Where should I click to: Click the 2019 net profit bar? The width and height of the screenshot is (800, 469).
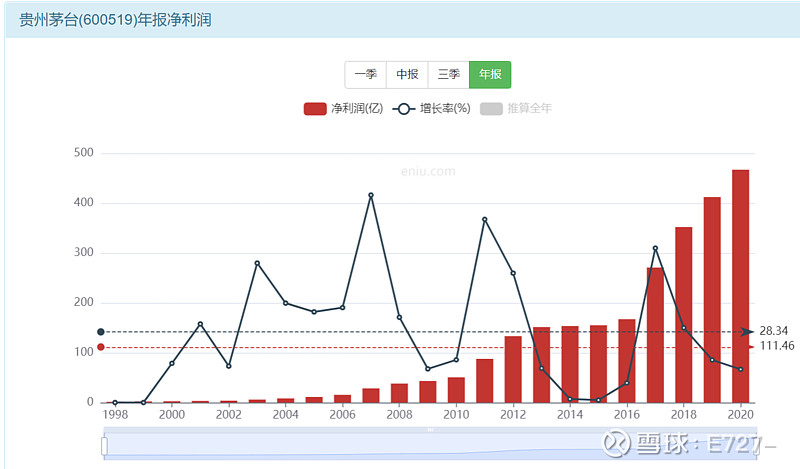tap(712, 300)
